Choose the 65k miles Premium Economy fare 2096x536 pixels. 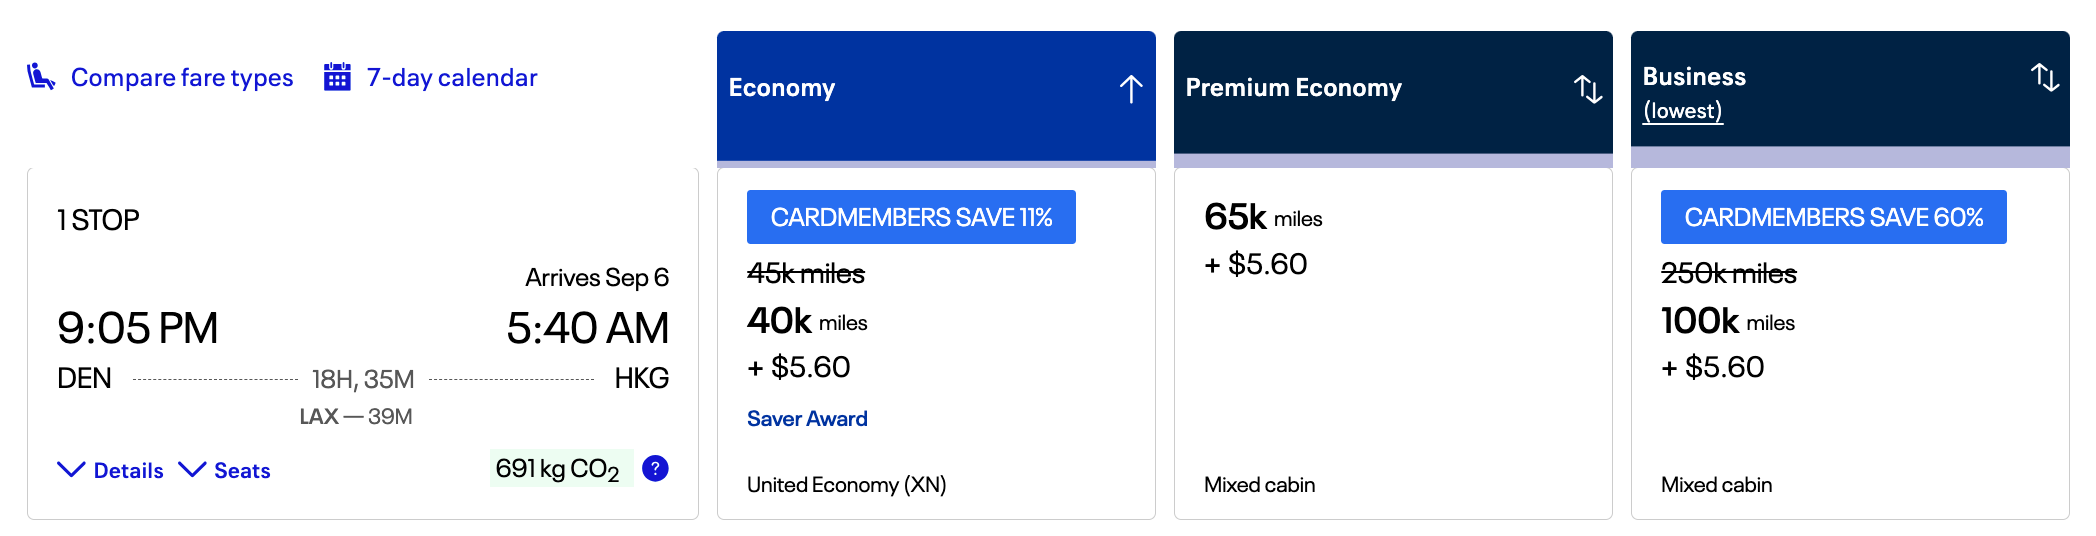tap(1263, 217)
